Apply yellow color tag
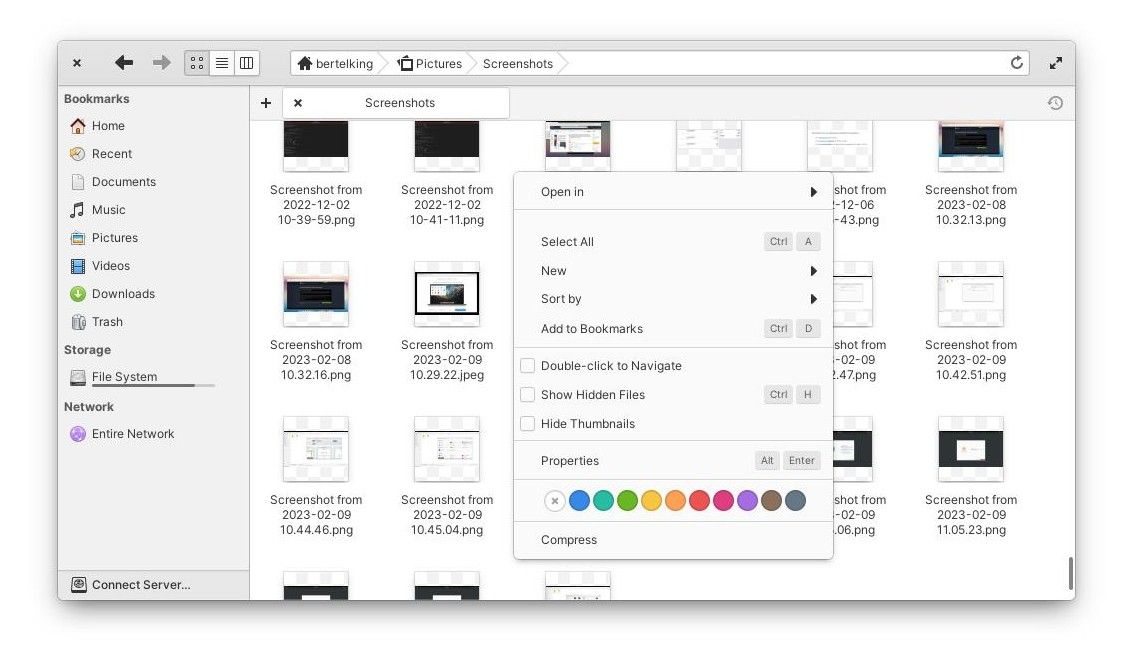1134x650 pixels. point(651,500)
